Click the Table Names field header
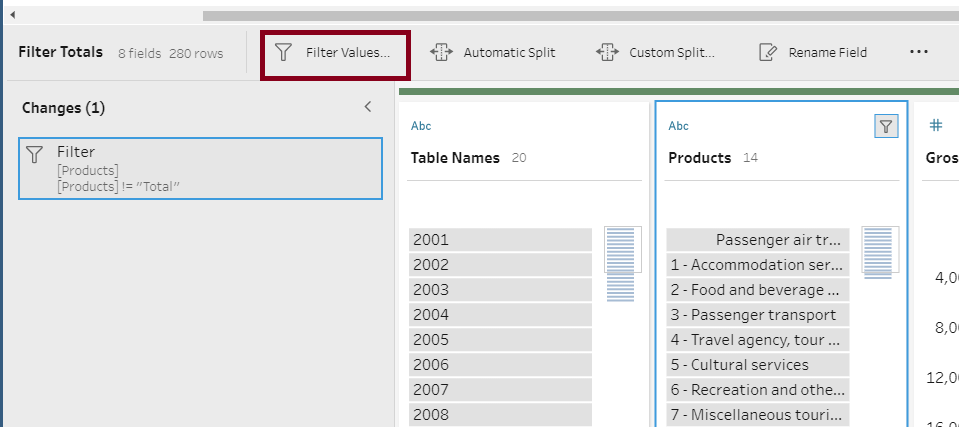The image size is (959, 427). click(455, 158)
